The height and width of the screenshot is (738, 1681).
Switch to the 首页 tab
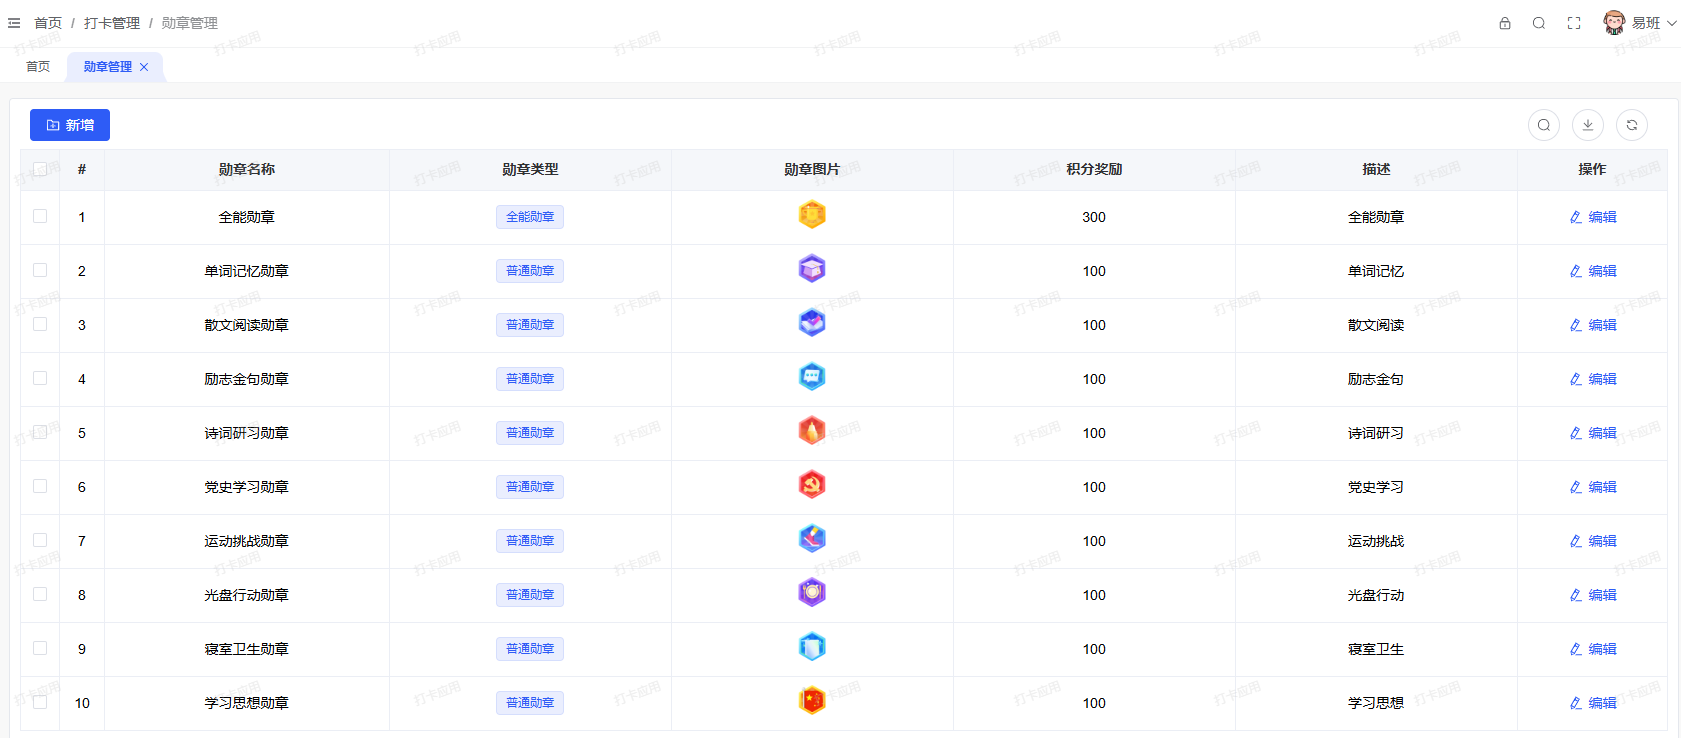point(38,67)
